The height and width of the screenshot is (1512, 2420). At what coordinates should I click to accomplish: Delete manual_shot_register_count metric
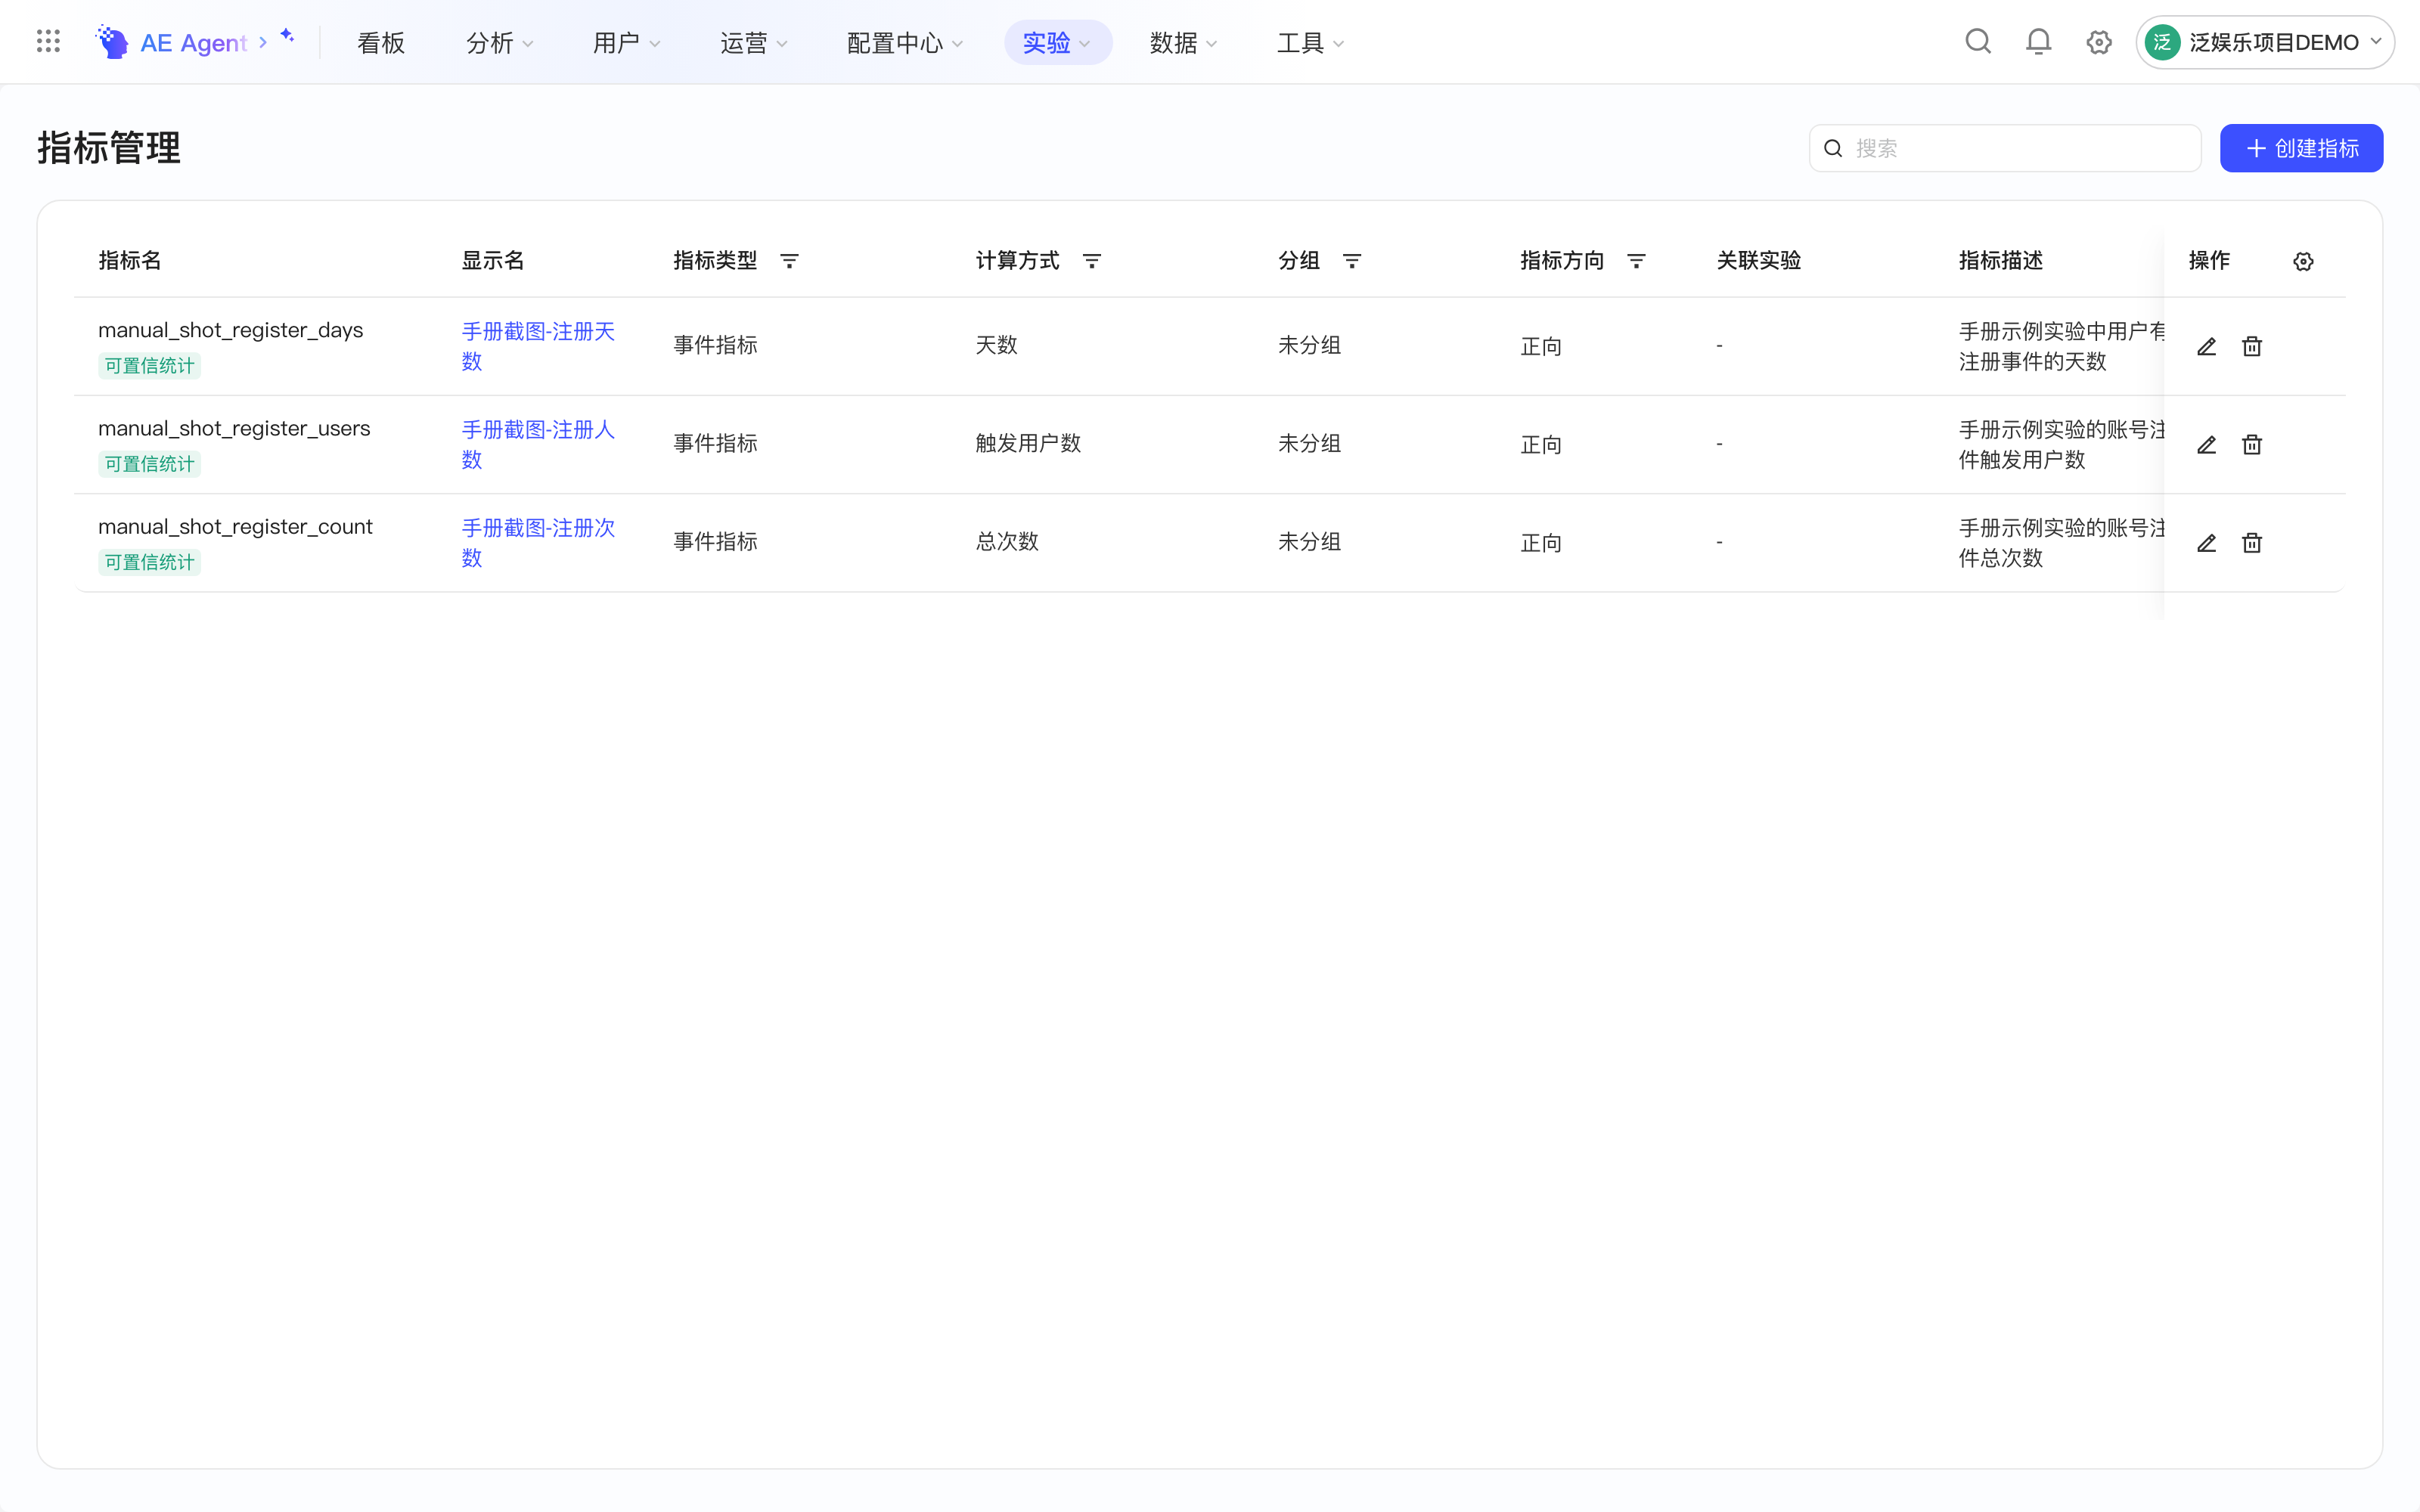coord(2252,542)
